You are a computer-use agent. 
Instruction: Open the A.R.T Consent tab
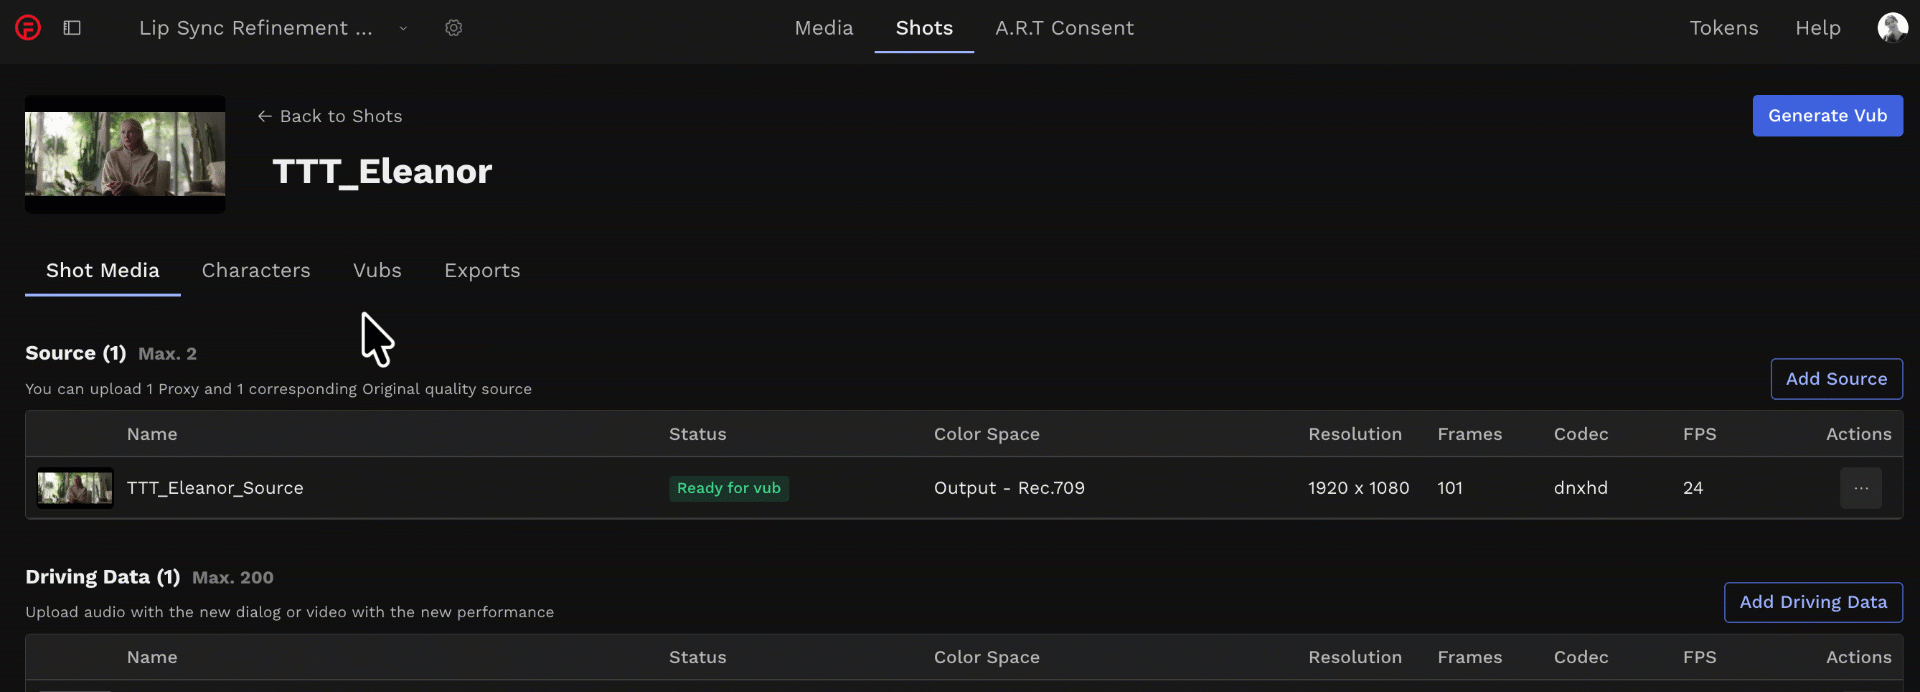point(1064,28)
